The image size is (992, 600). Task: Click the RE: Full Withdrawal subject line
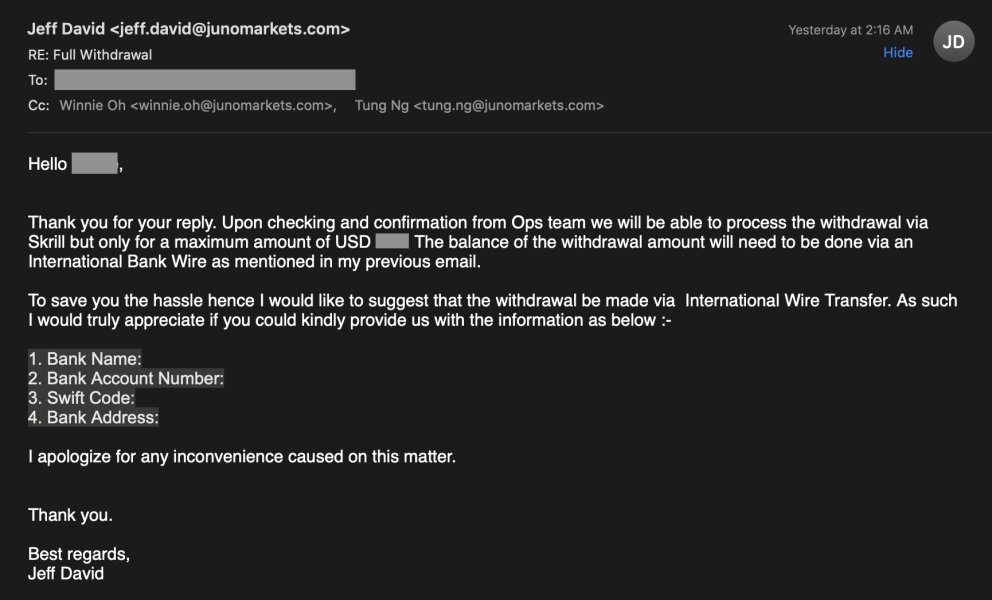[90, 55]
